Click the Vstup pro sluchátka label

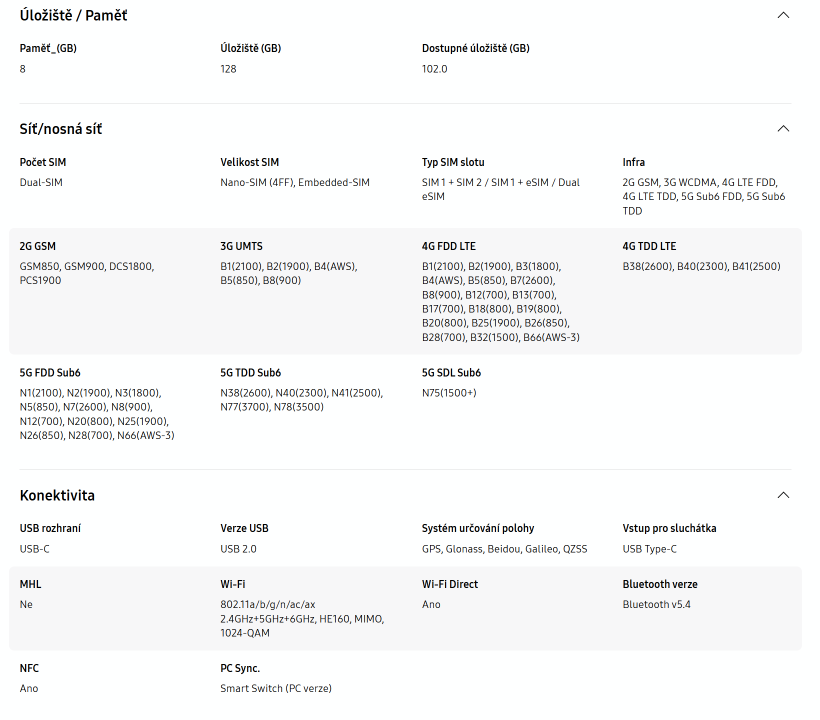(669, 528)
